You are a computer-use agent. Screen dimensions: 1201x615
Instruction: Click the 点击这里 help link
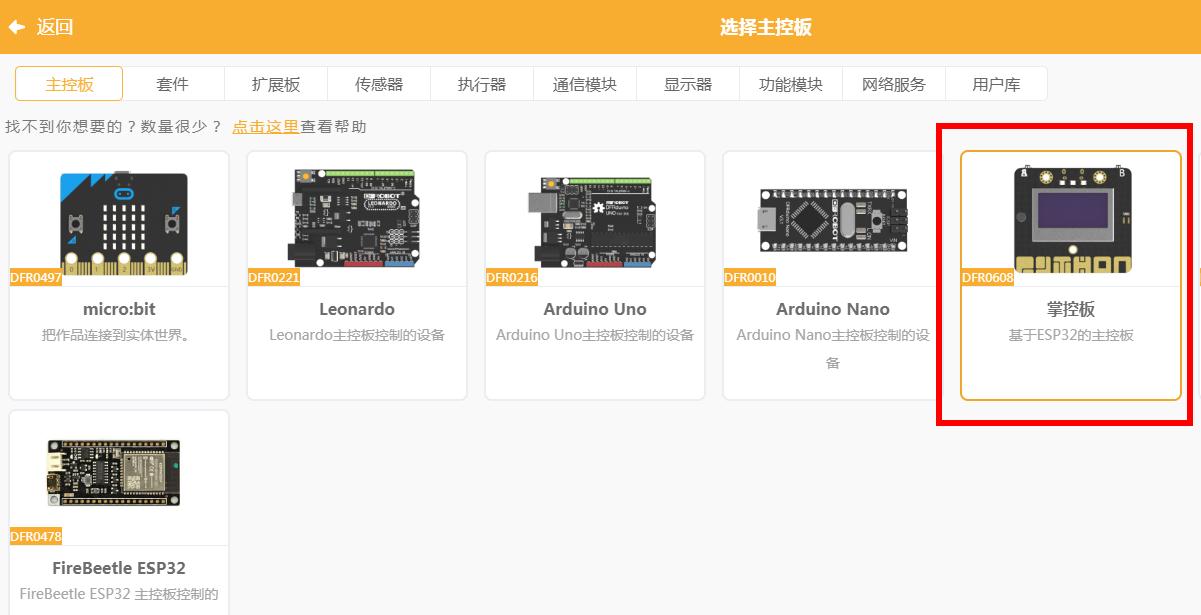265,126
